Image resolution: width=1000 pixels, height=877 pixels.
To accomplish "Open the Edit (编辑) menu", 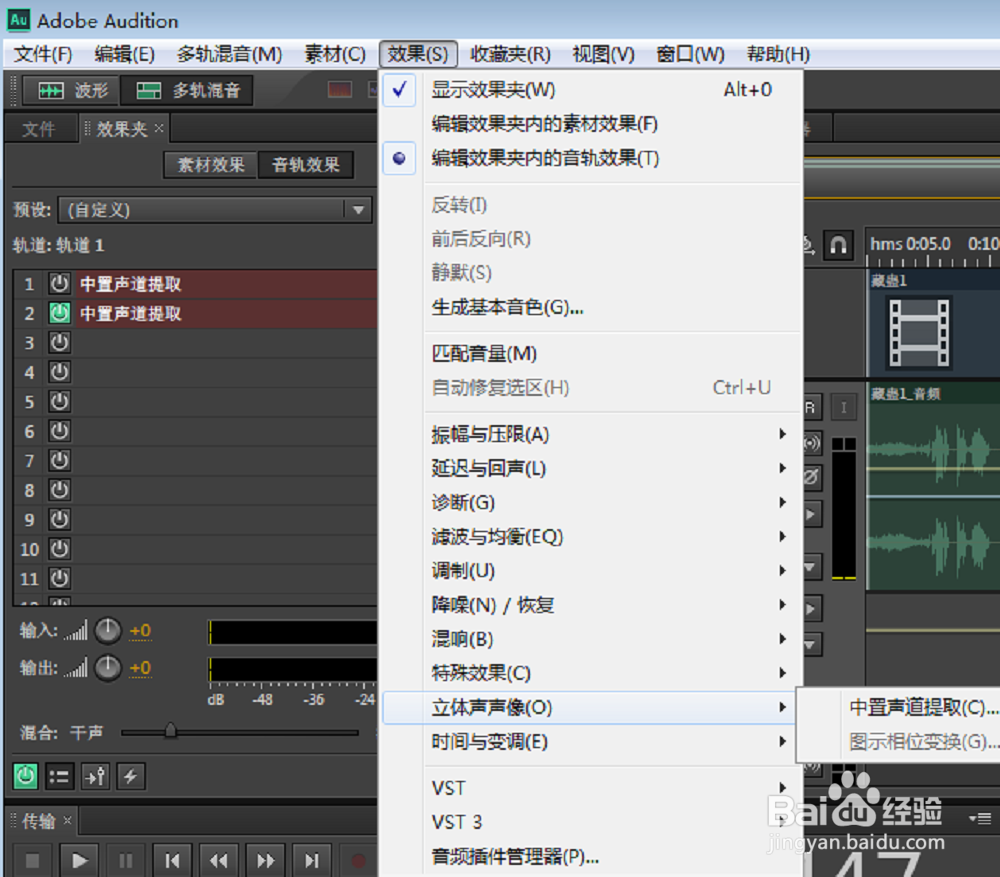I will (x=124, y=54).
